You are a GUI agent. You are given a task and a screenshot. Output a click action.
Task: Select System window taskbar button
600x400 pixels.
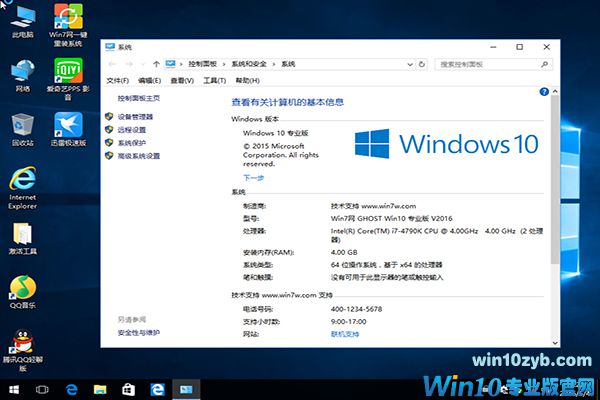tap(186, 390)
